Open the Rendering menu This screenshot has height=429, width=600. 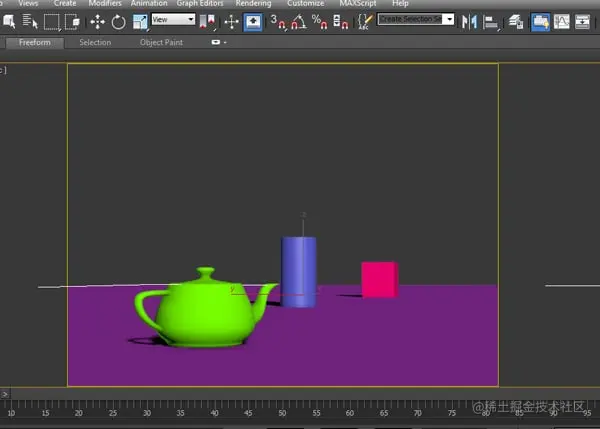pyautogui.click(x=253, y=3)
